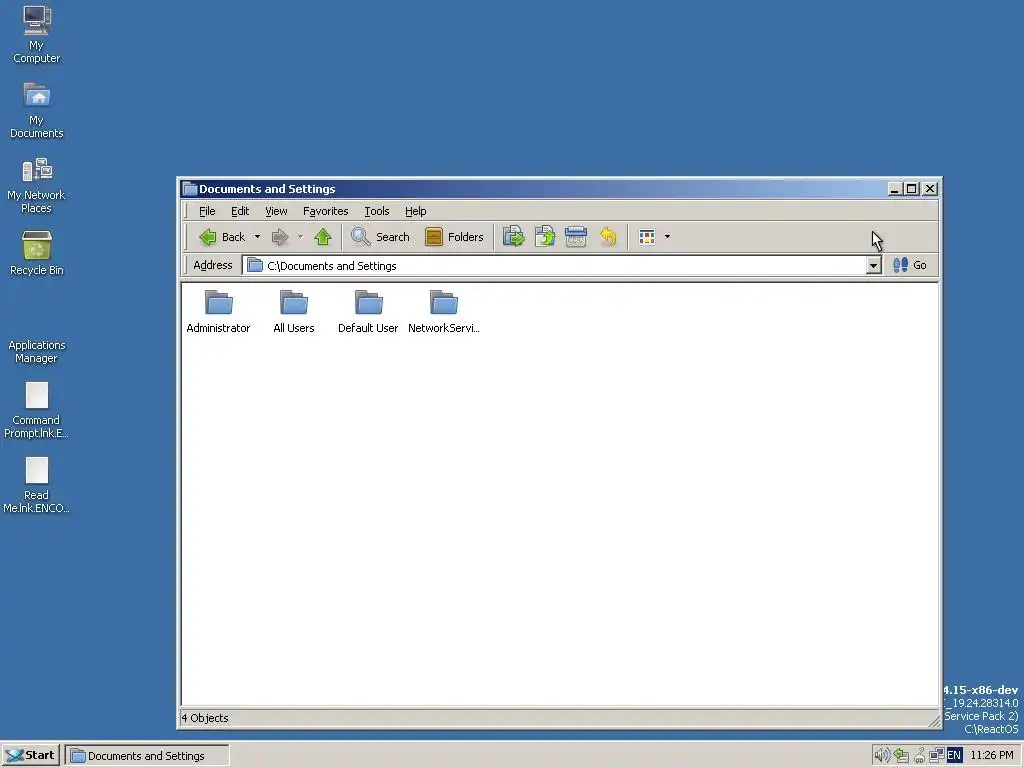Click the '4 Objects' status bar text
The image size is (1024, 768).
[x=205, y=718]
